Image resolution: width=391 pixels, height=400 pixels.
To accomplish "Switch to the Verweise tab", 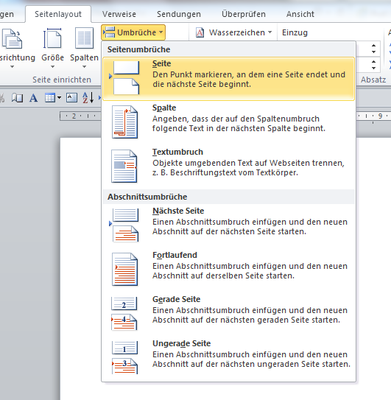I will [x=119, y=14].
